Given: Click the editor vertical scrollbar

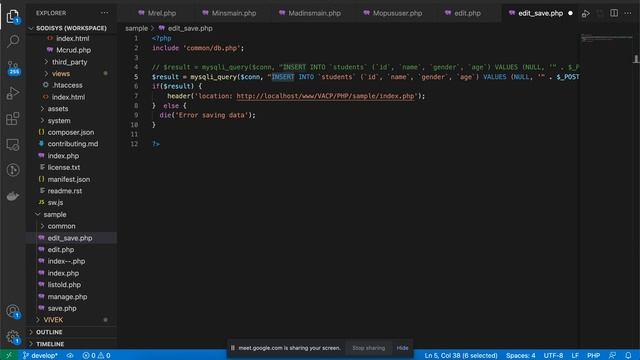Looking at the screenshot, I should [x=636, y=60].
